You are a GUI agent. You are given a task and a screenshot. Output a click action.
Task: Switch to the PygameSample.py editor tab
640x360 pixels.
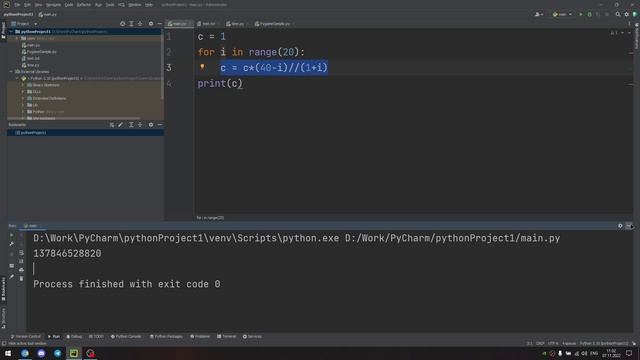pyautogui.click(x=273, y=24)
